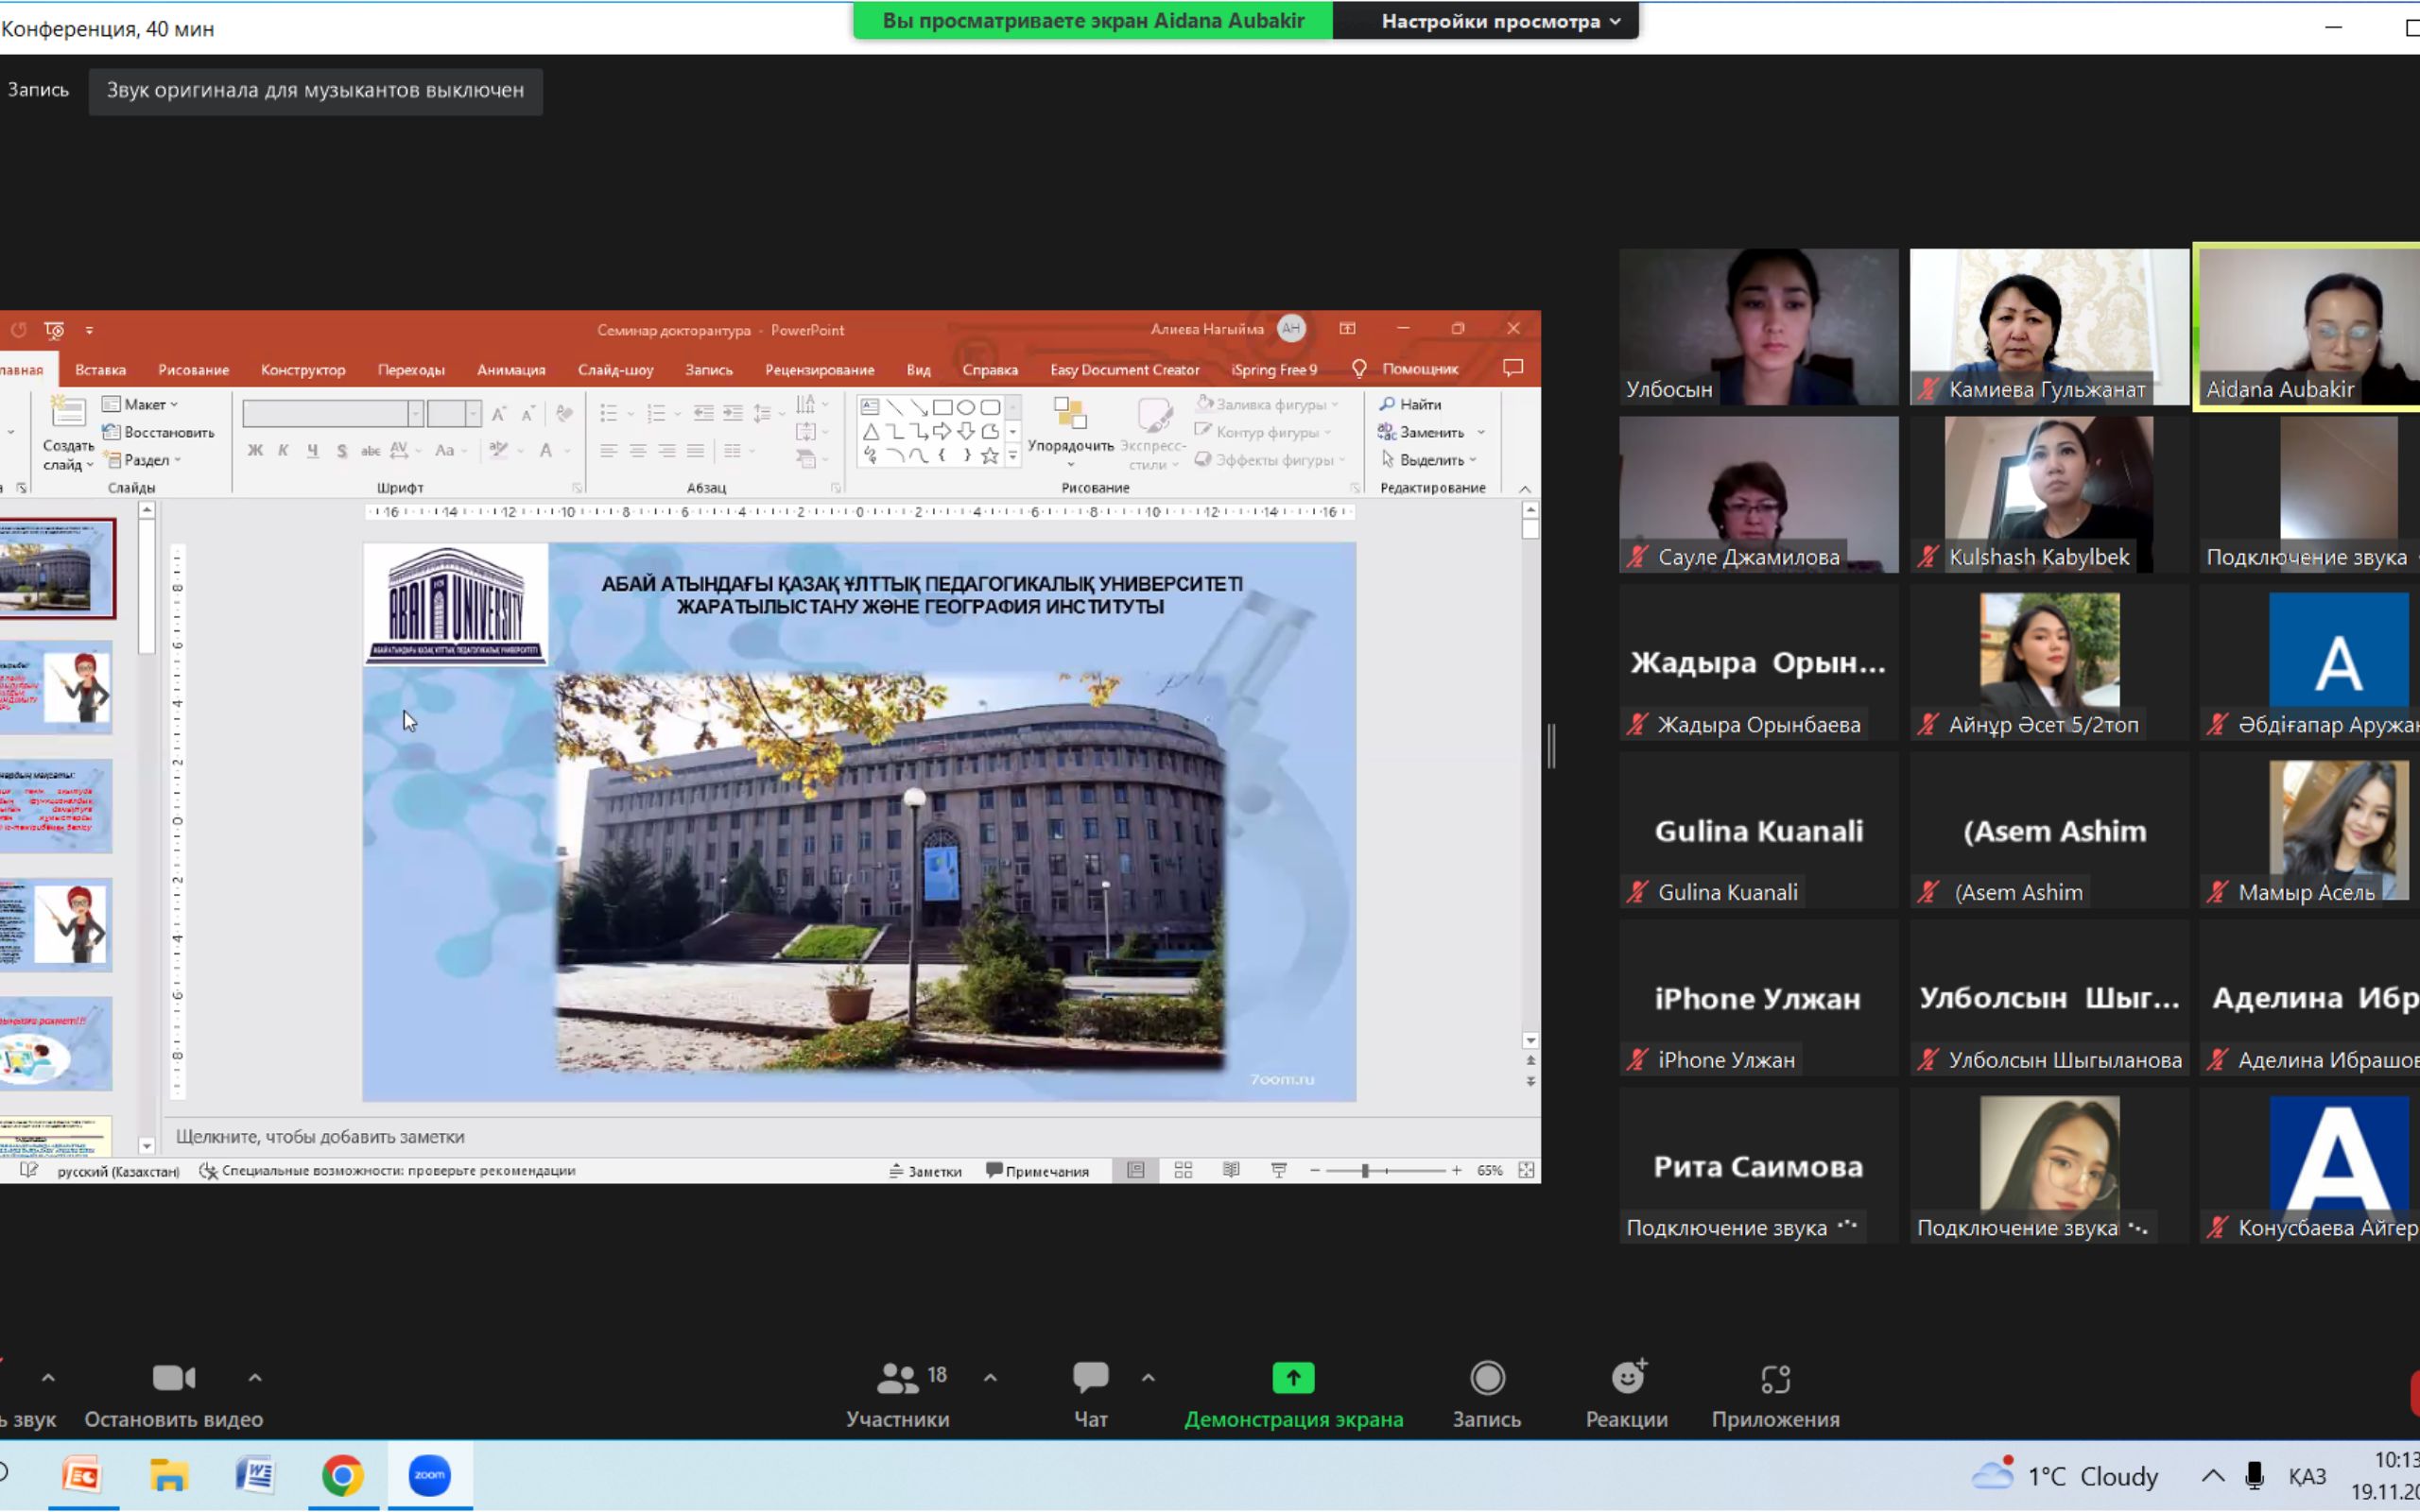Start recording with the Запись toolbar icon
The width and height of the screenshot is (2420, 1512).
tap(1487, 1380)
